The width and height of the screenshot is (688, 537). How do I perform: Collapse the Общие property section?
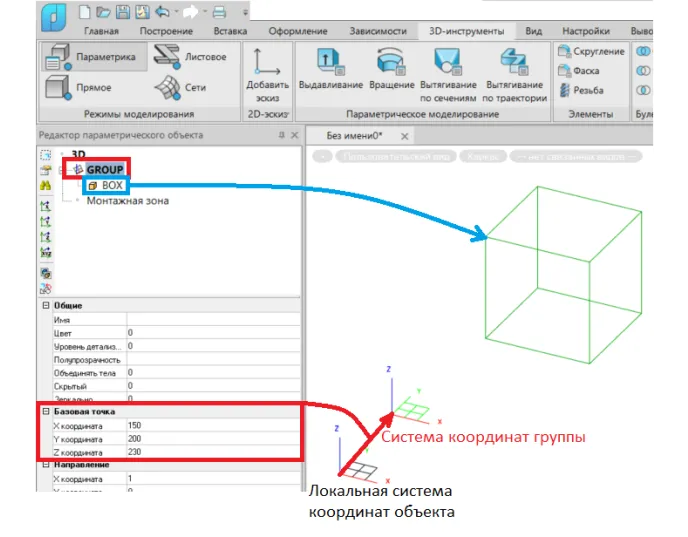[46, 305]
